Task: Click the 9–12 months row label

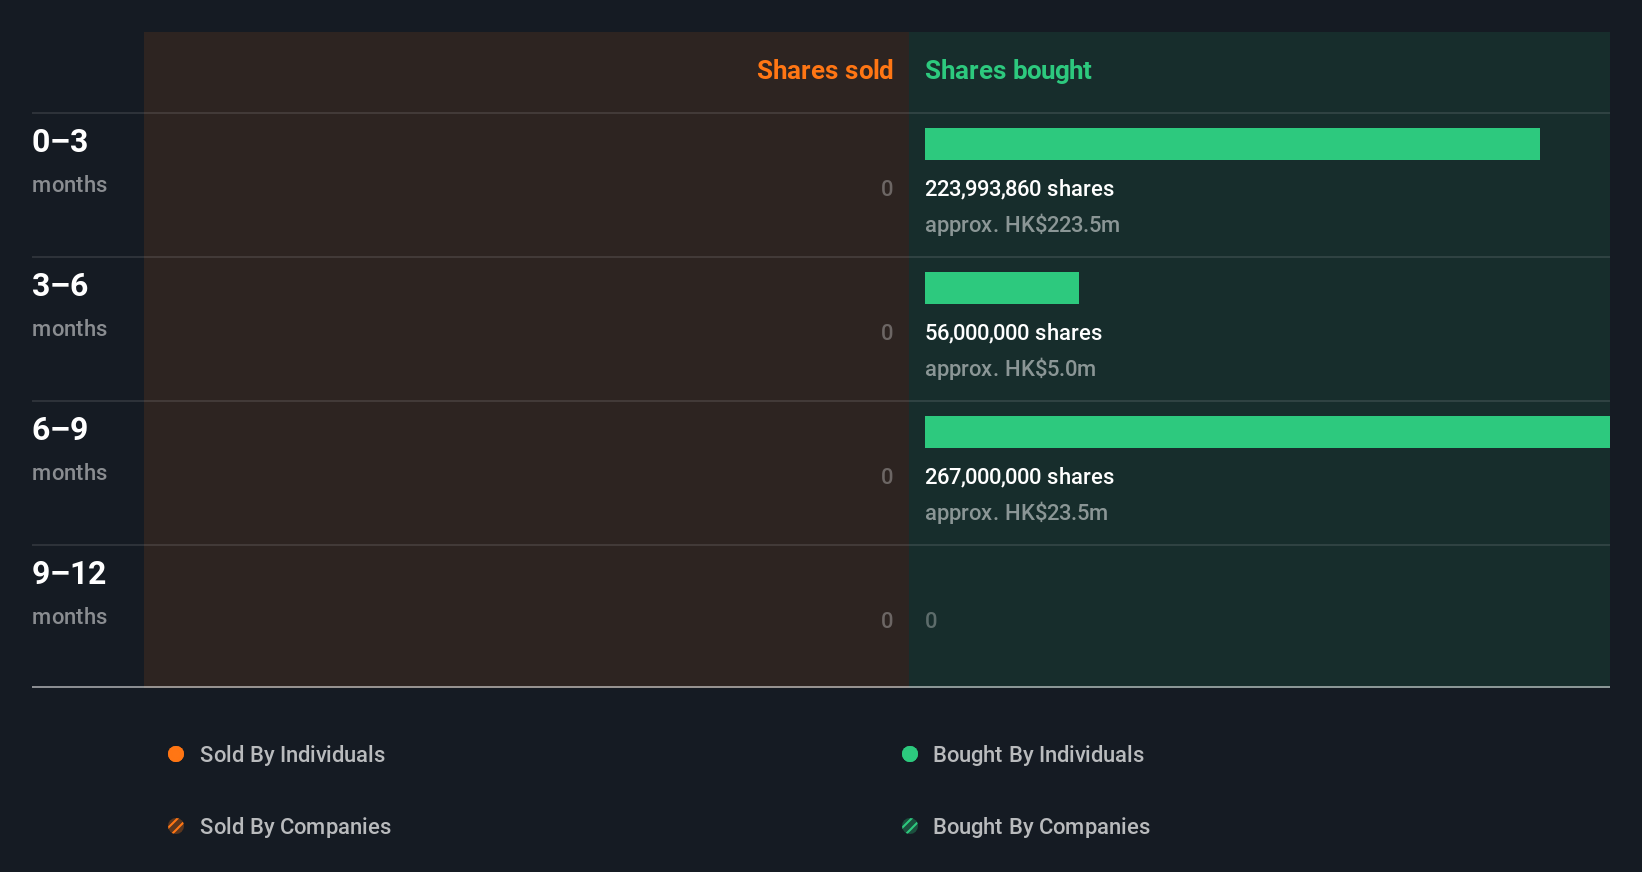Action: coord(69,592)
